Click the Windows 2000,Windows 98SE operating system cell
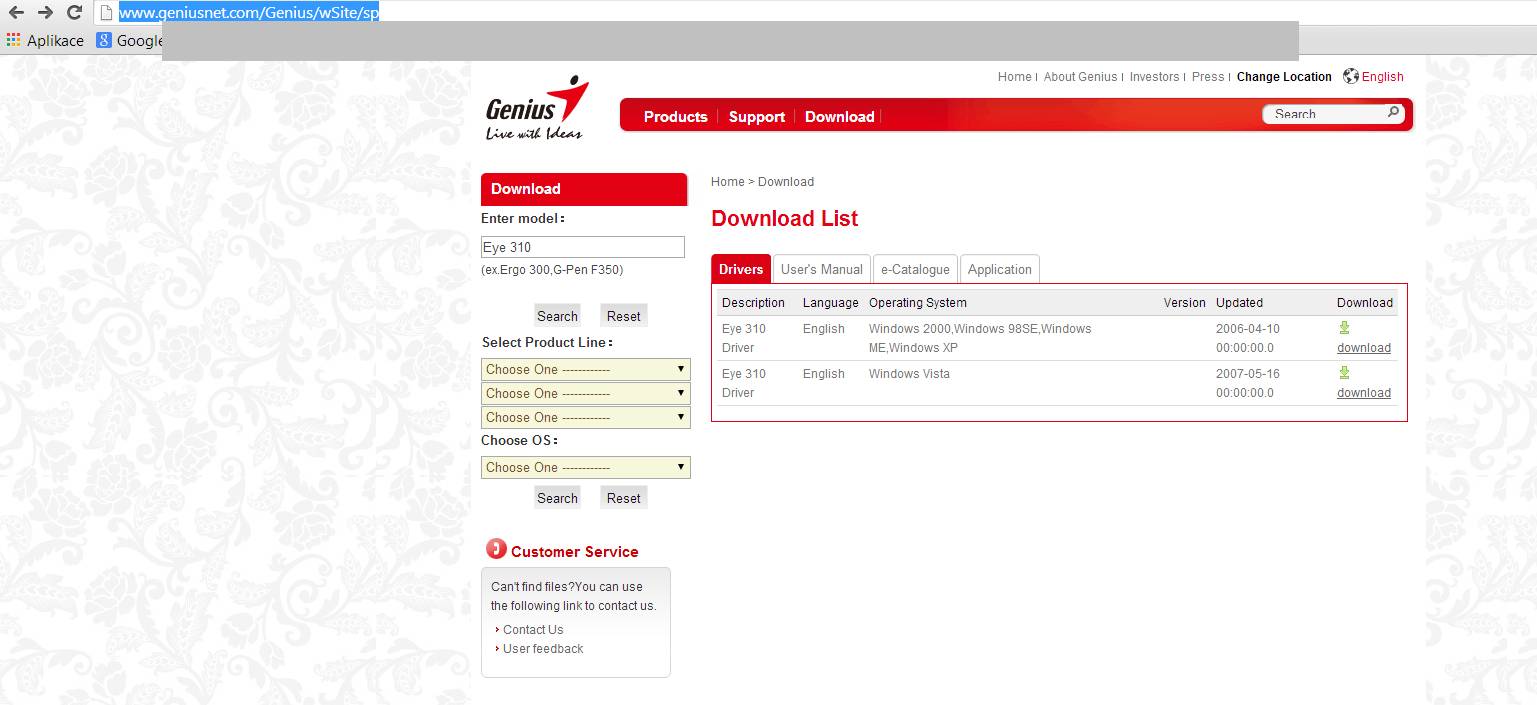The height and width of the screenshot is (705, 1537). pos(980,338)
